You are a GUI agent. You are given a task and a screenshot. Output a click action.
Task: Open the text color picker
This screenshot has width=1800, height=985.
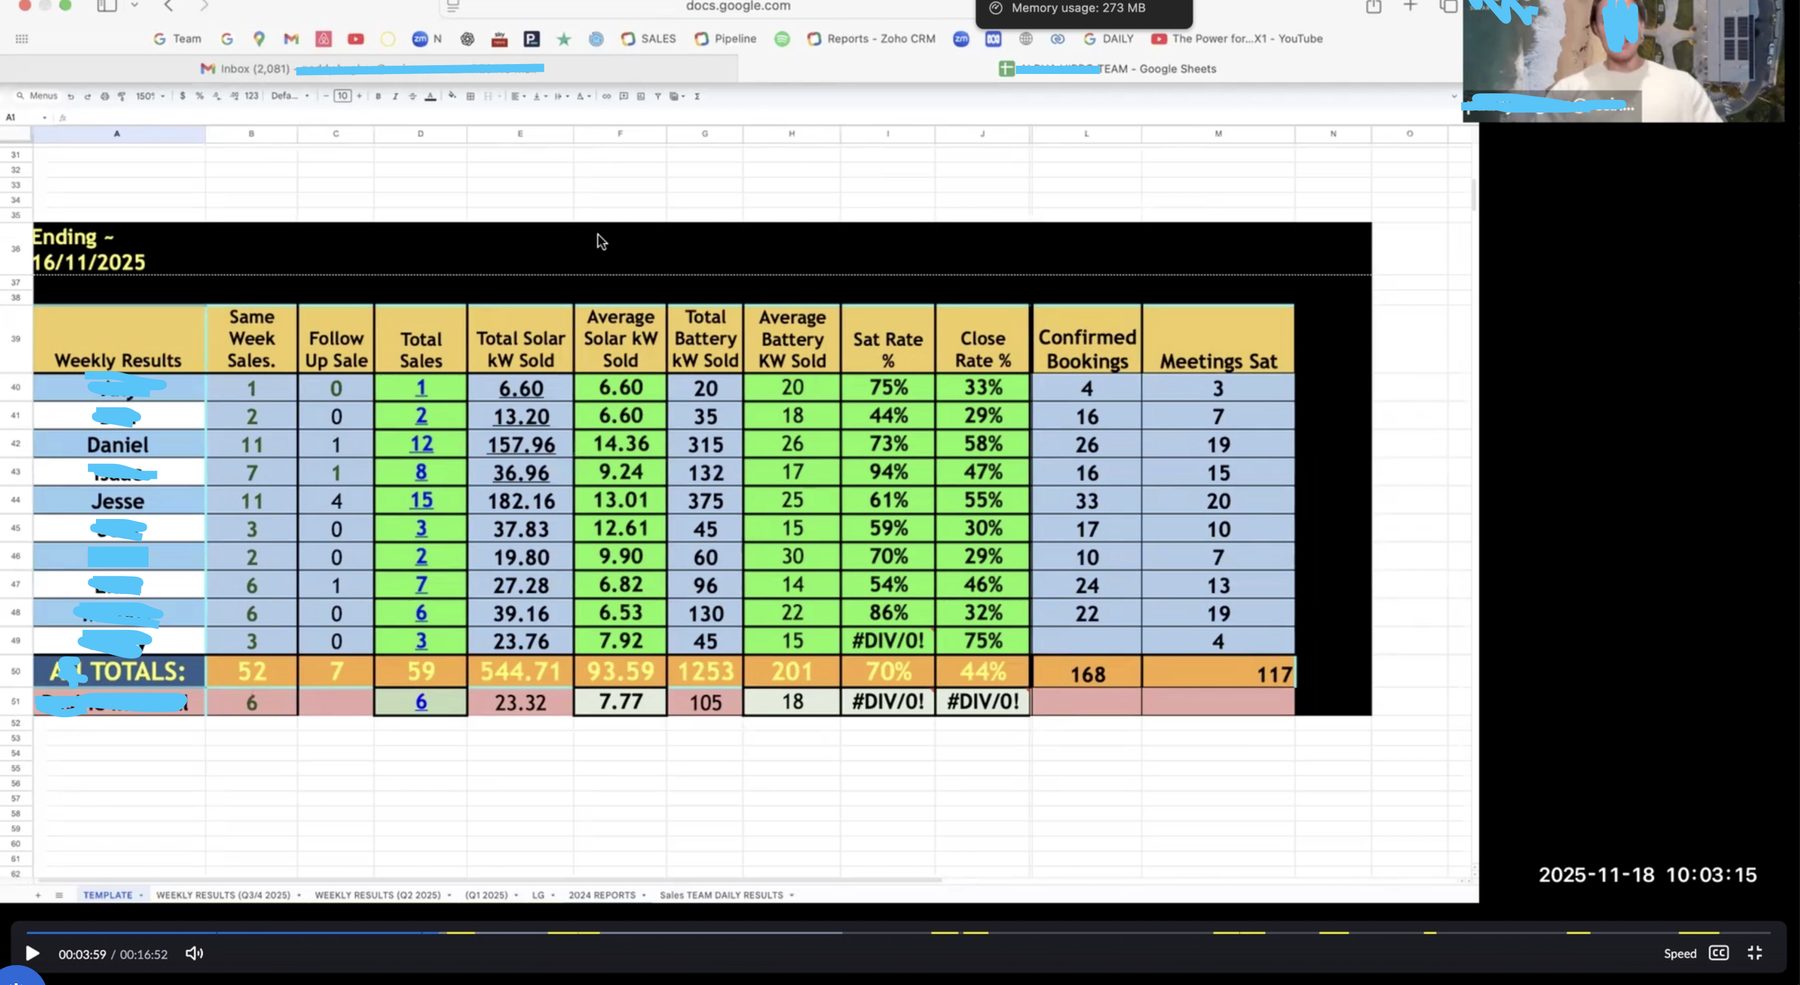point(430,96)
